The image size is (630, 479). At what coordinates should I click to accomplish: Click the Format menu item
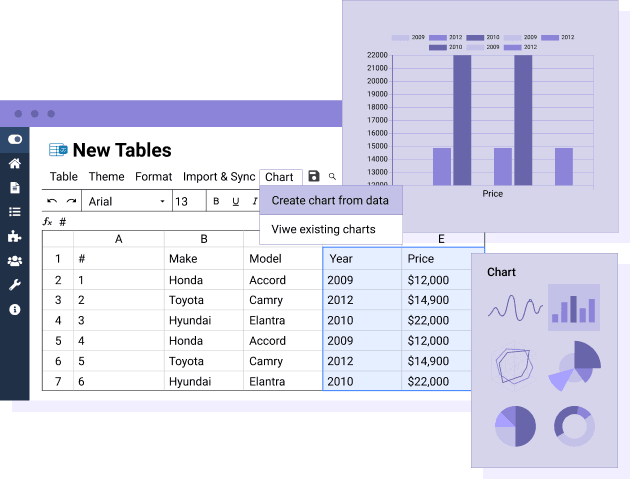coord(153,177)
